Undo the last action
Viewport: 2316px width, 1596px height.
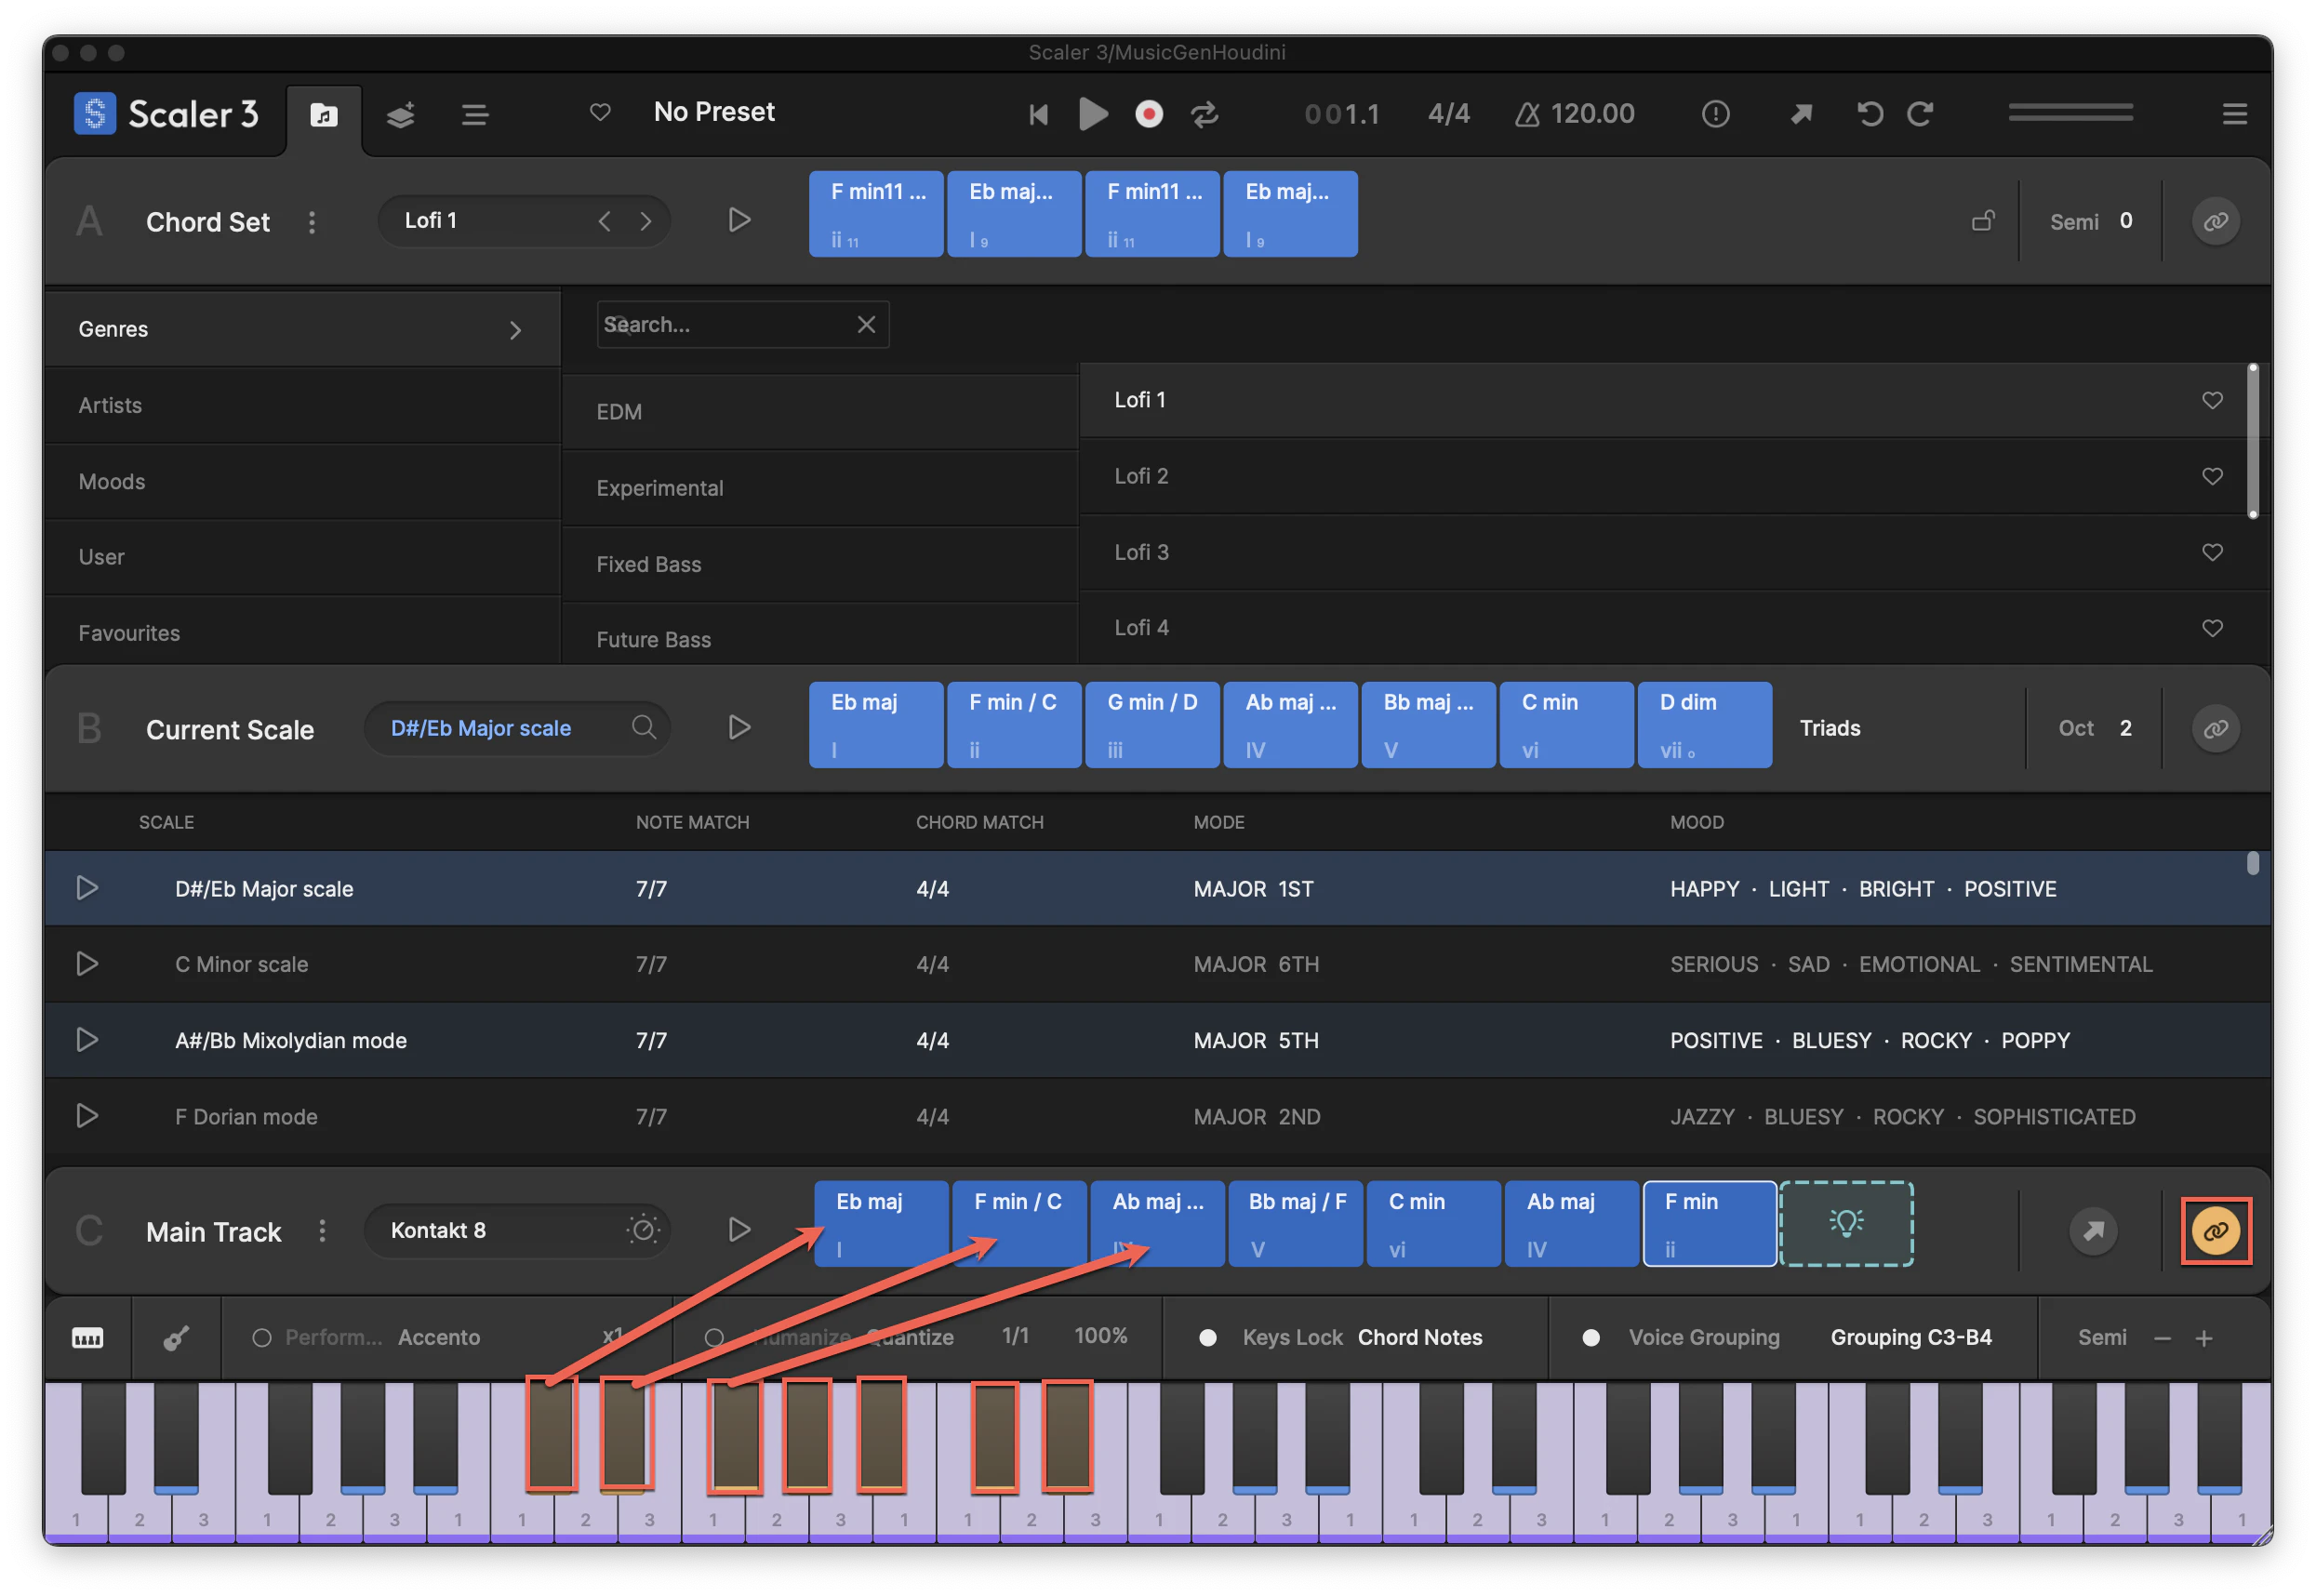[x=1870, y=114]
